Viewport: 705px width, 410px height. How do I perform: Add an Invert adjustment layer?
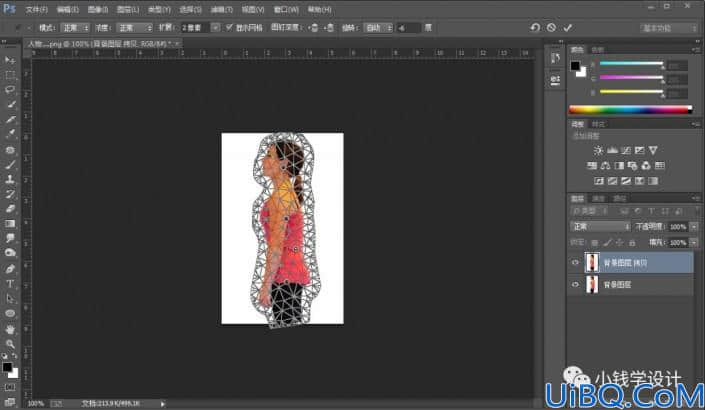[599, 181]
